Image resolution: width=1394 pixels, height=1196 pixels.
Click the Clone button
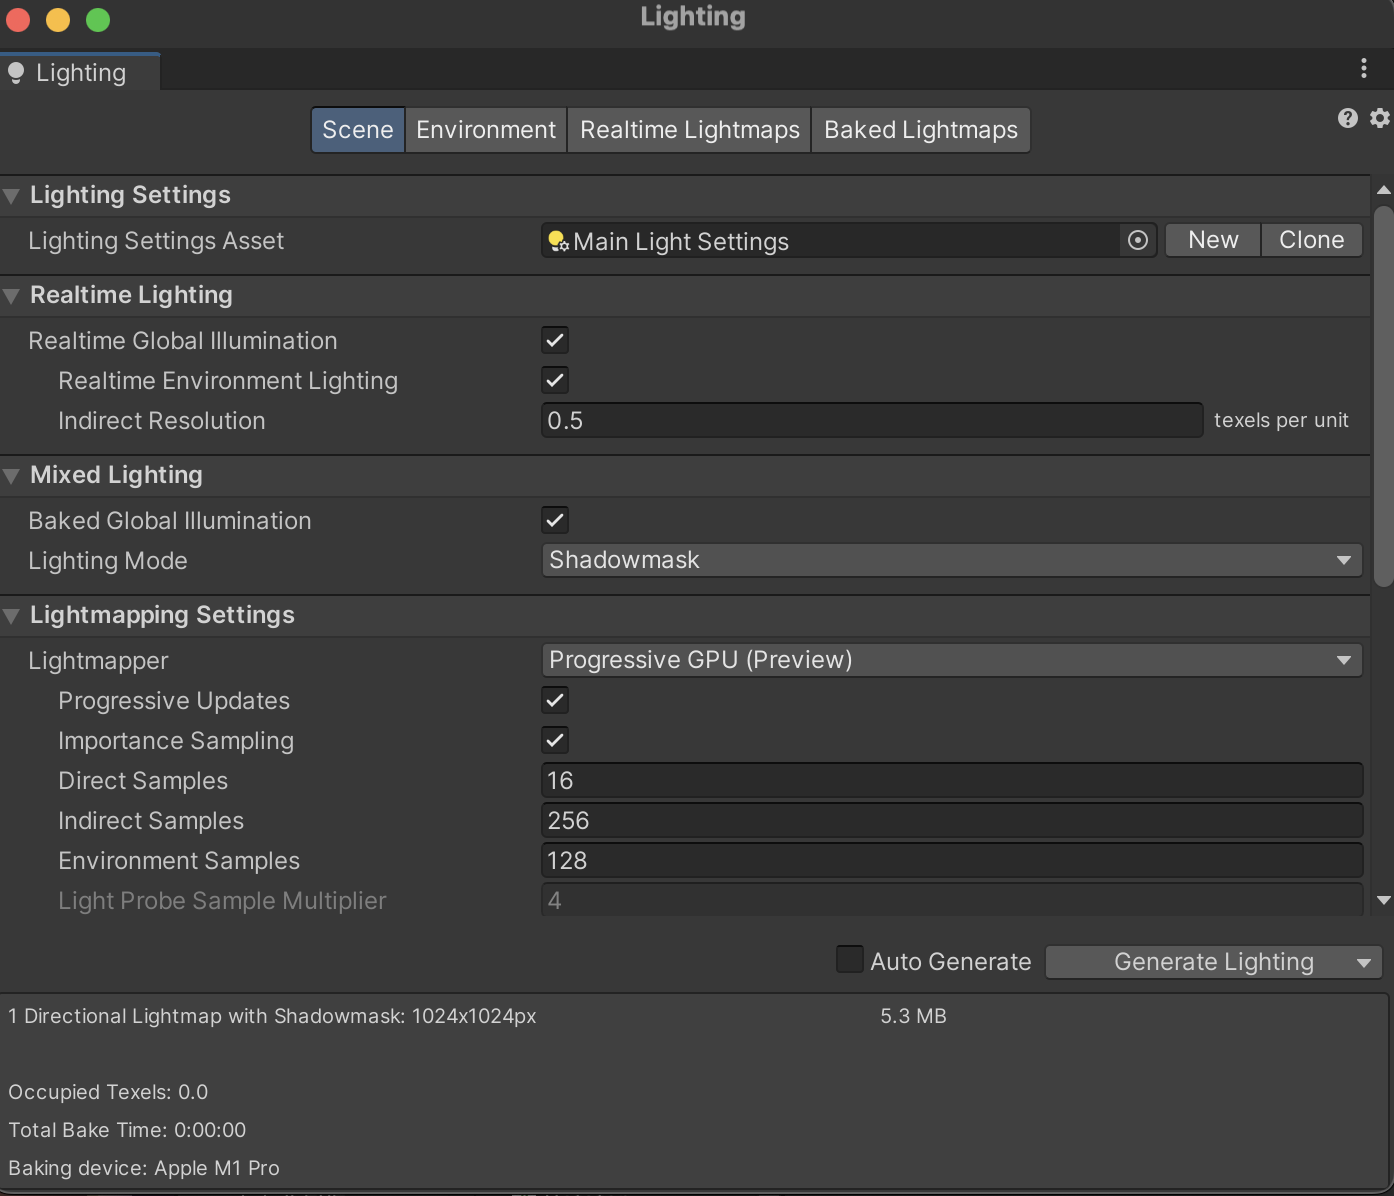pos(1312,240)
